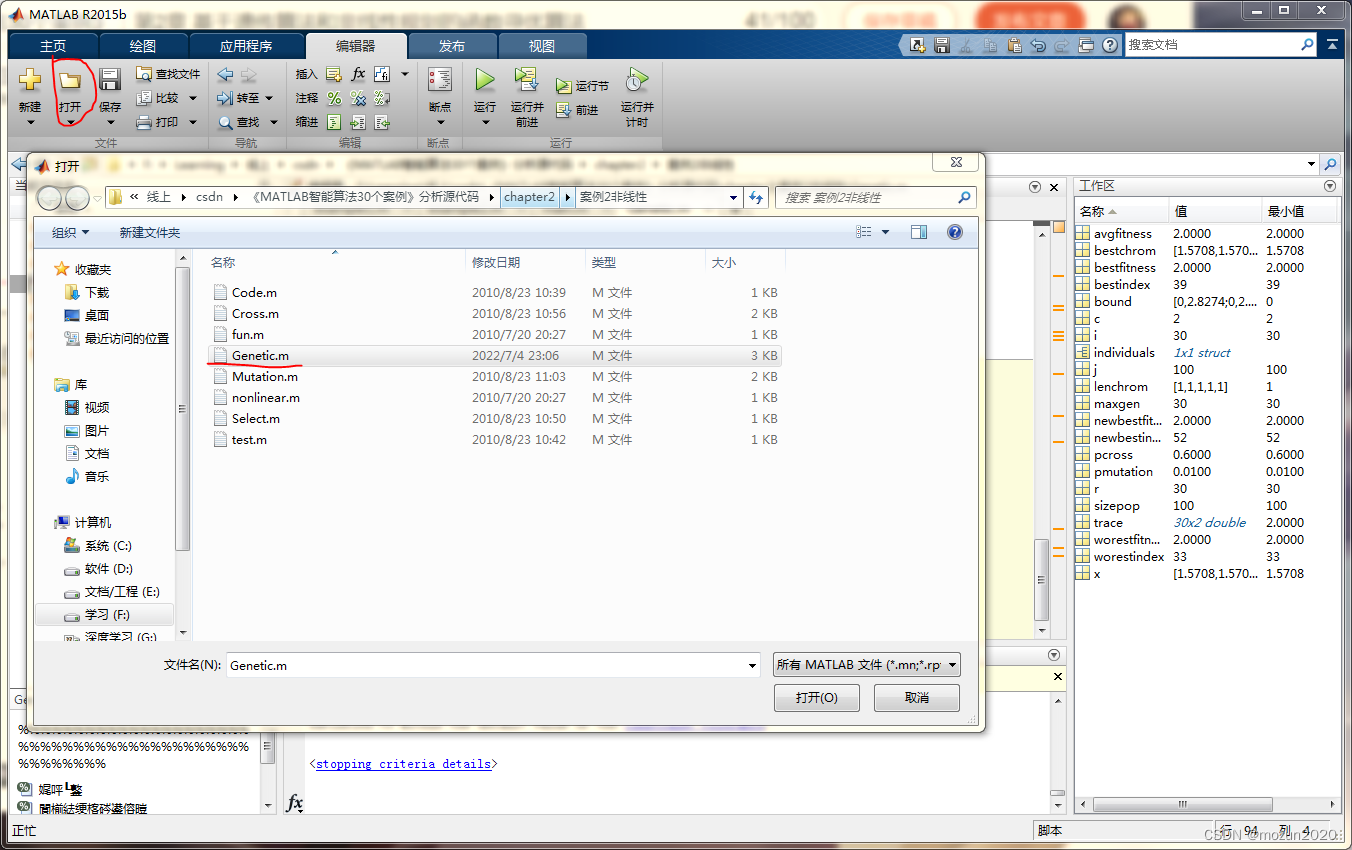Click the insert section icon beside 插入

pos(334,74)
